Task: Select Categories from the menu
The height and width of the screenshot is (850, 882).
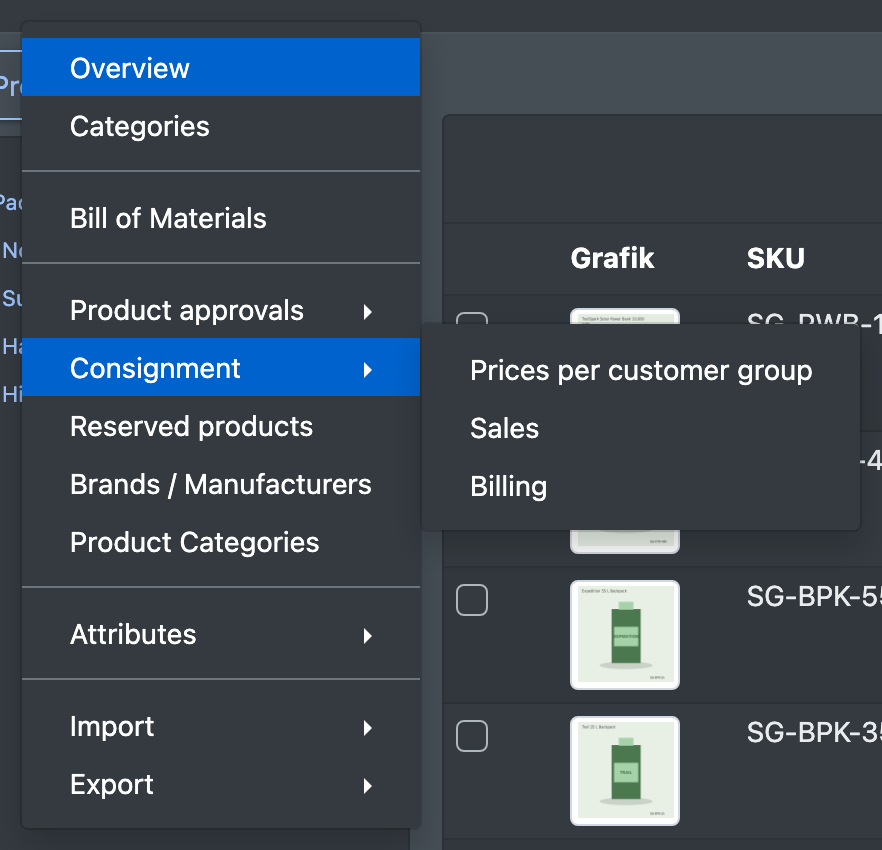Action: tap(221, 126)
